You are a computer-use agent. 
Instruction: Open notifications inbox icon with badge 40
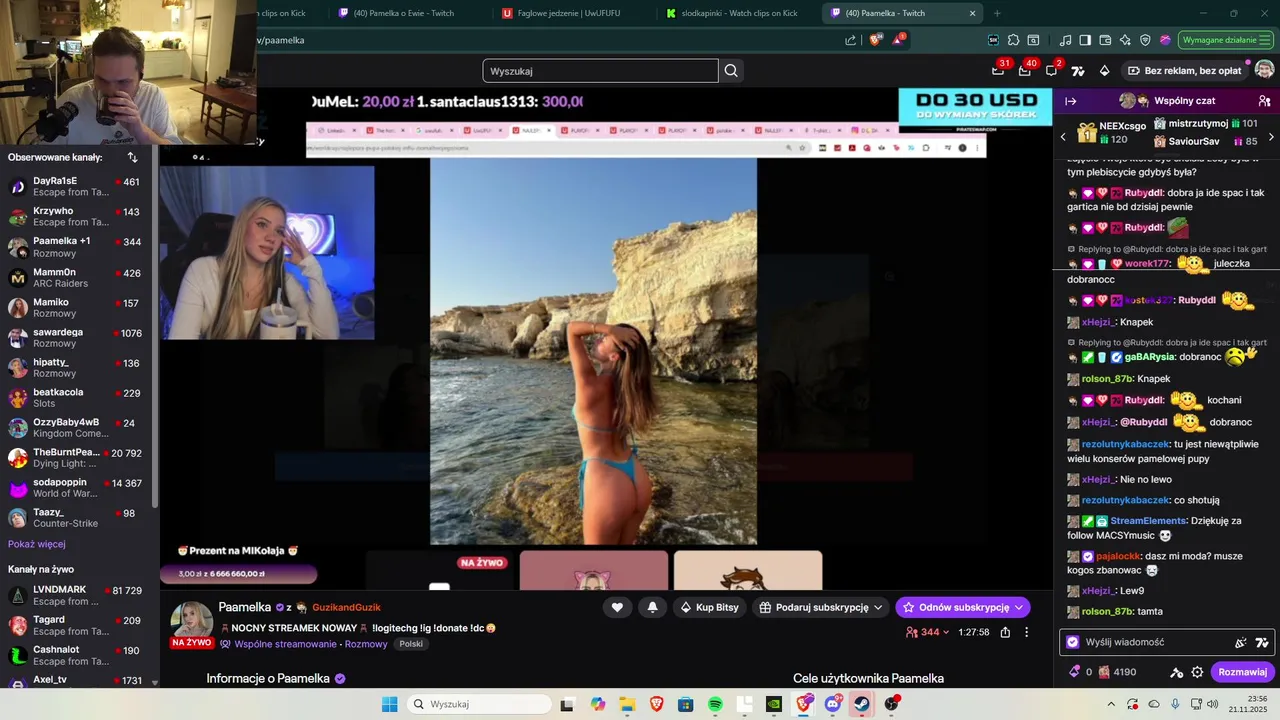pos(1025,70)
